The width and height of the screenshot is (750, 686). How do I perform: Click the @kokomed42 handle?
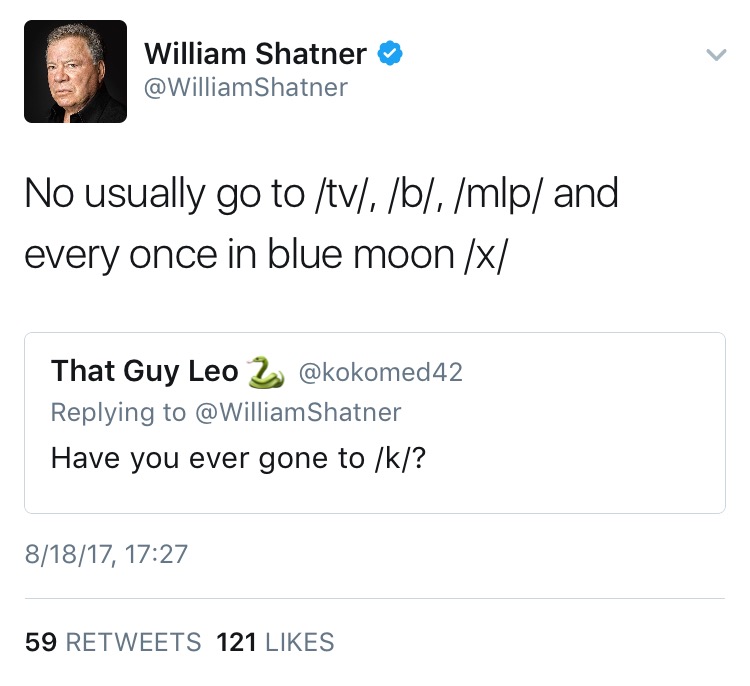pyautogui.click(x=381, y=372)
